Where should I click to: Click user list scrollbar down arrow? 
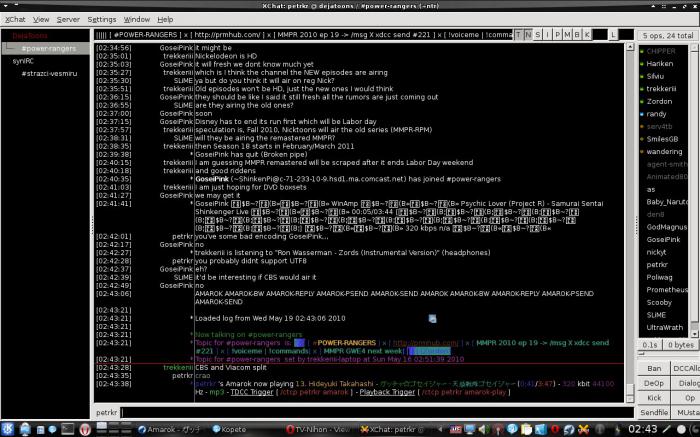tap(695, 334)
